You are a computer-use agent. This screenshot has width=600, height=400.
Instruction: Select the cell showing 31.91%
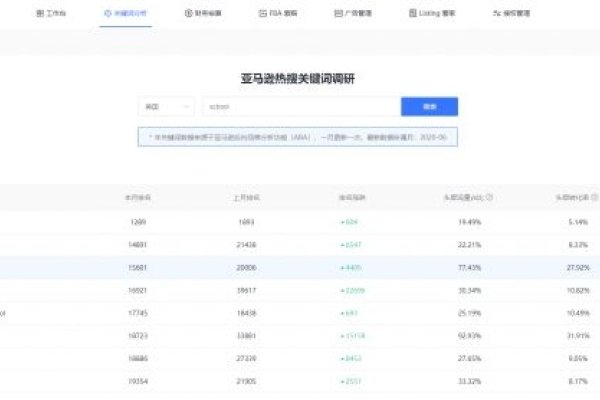[578, 336]
